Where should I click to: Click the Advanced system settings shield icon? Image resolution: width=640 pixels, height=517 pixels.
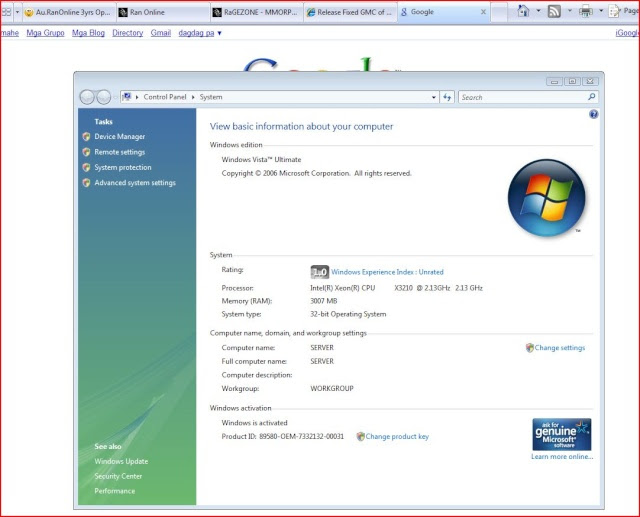[x=86, y=183]
